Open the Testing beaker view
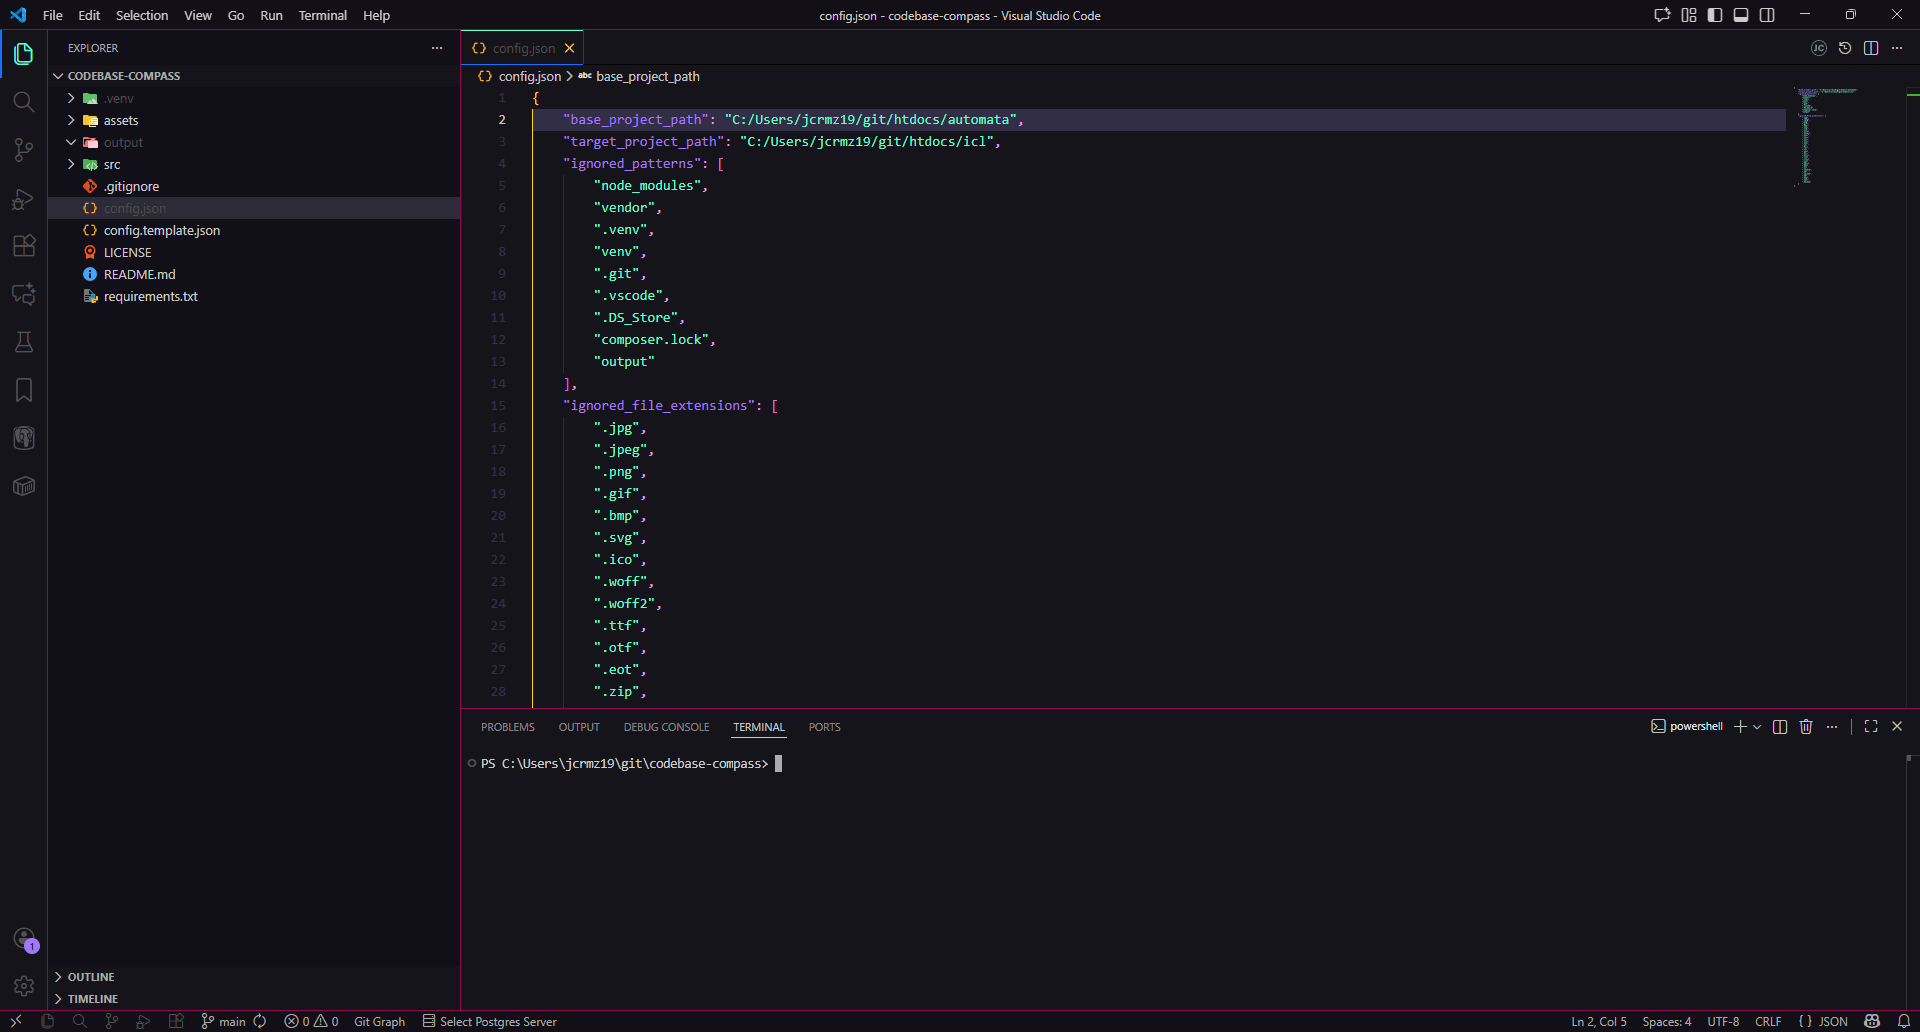Image resolution: width=1920 pixels, height=1032 pixels. coord(24,342)
